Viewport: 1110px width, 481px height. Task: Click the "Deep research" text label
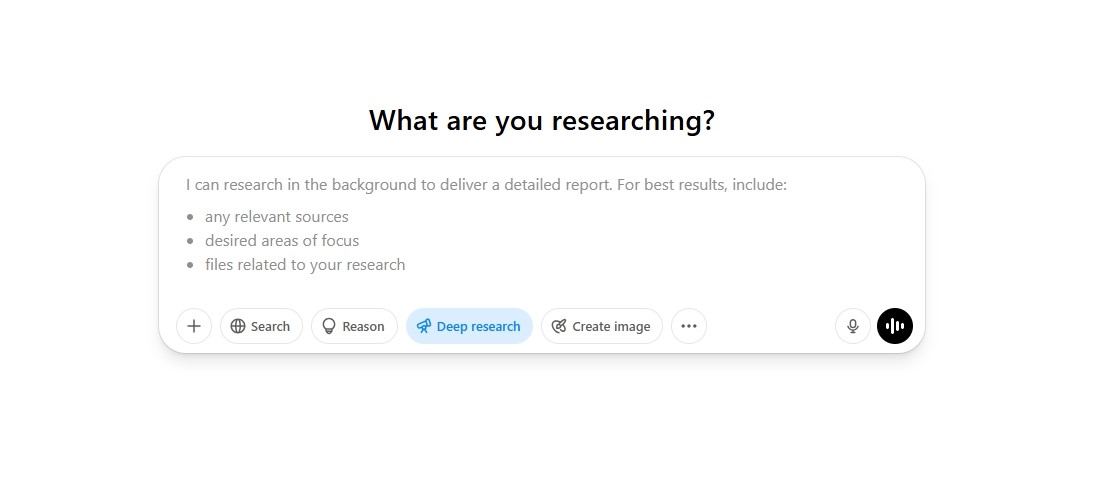[x=479, y=327]
